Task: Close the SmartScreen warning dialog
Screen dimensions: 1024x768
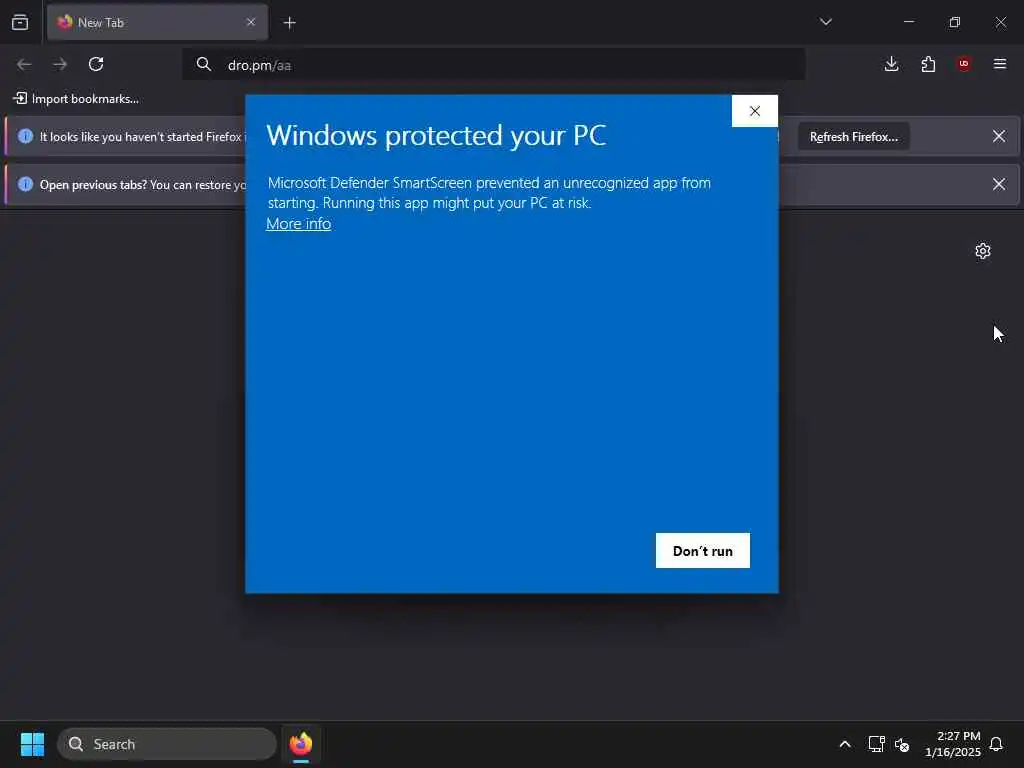Action: click(754, 111)
